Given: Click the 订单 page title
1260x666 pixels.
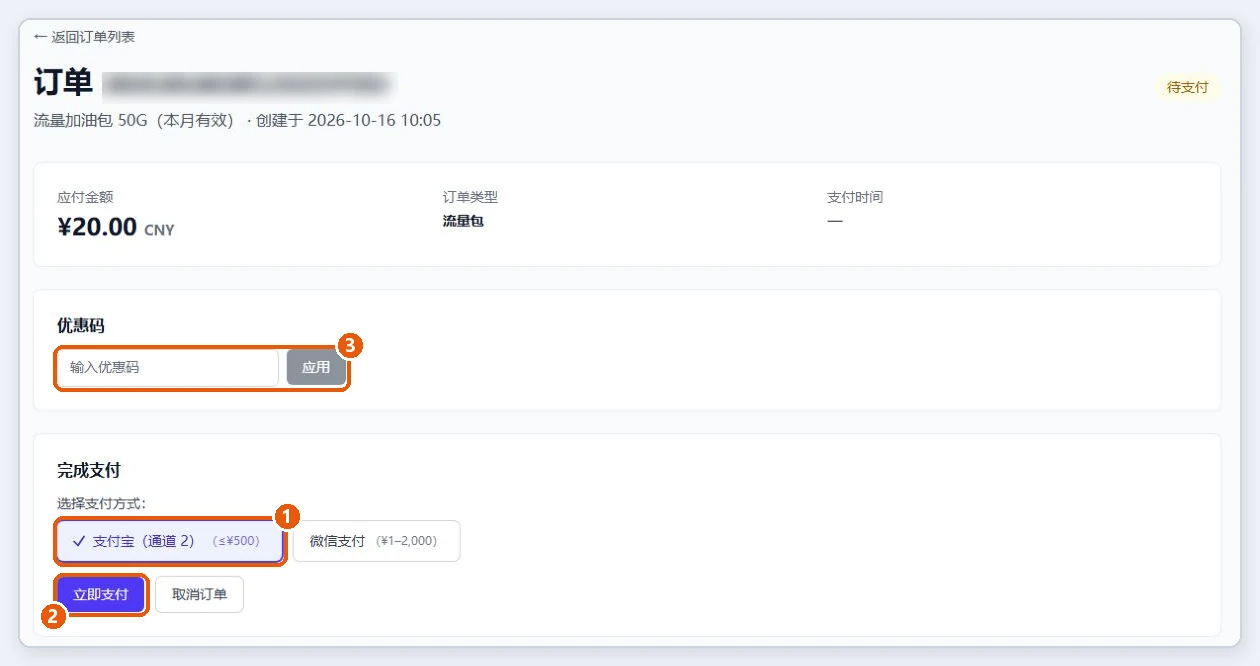Looking at the screenshot, I should 63,81.
